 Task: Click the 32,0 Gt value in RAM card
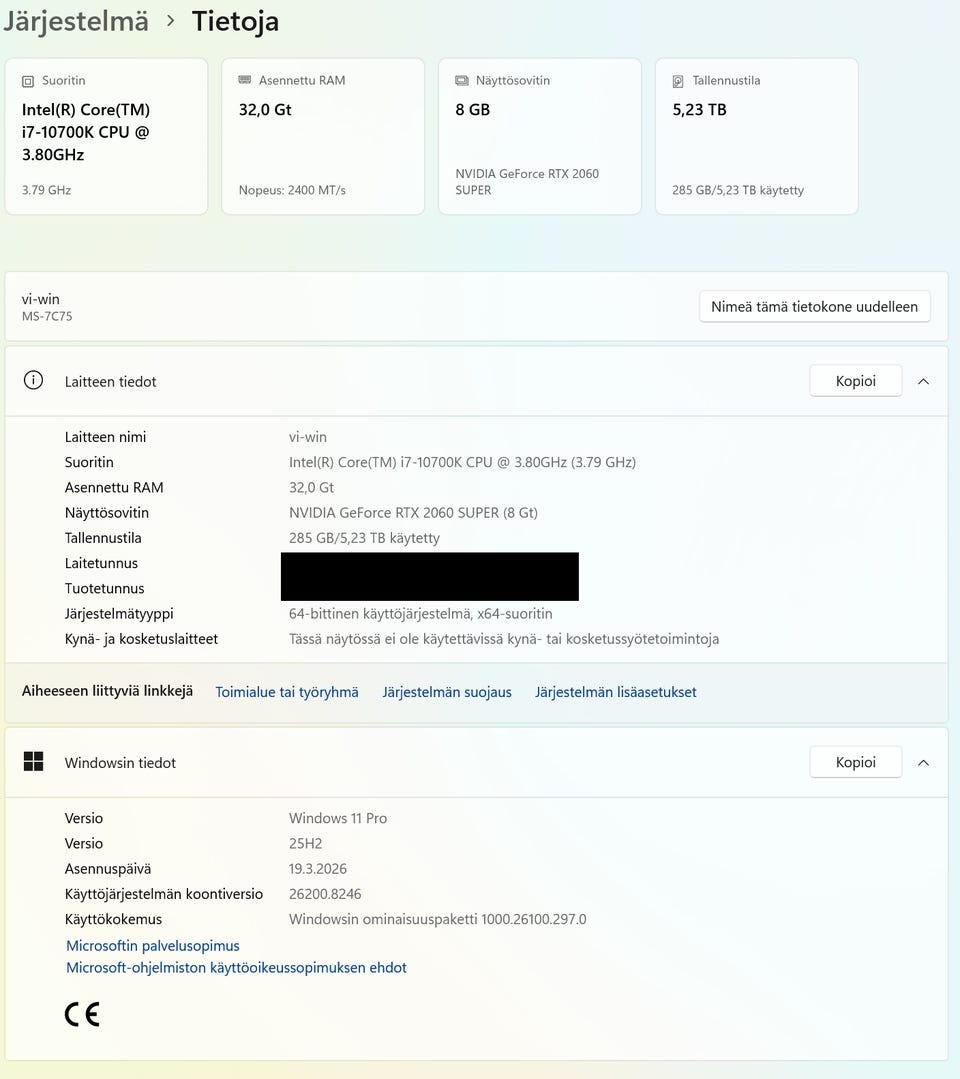[265, 109]
